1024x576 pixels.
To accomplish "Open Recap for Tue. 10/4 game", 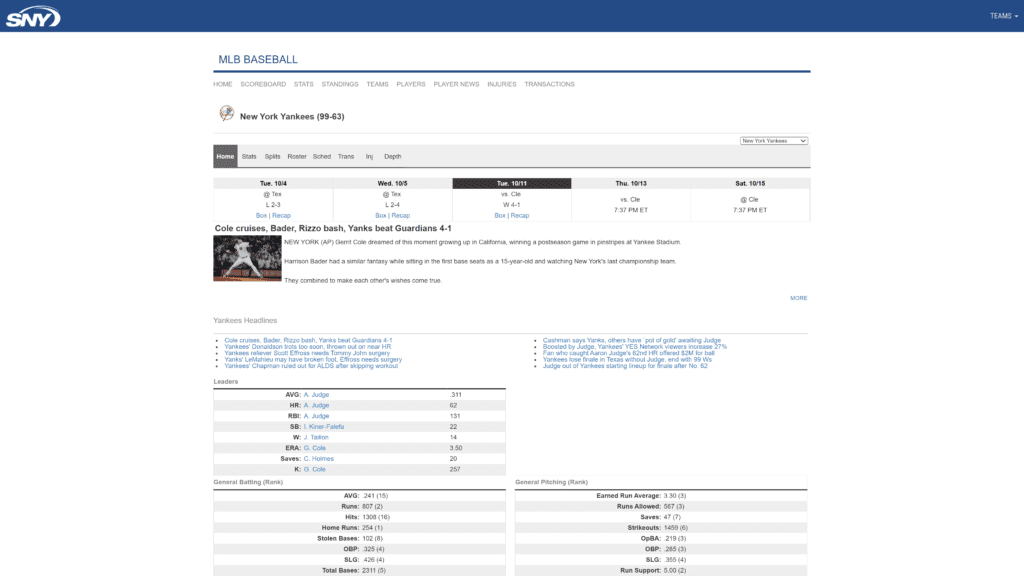I will click(281, 216).
